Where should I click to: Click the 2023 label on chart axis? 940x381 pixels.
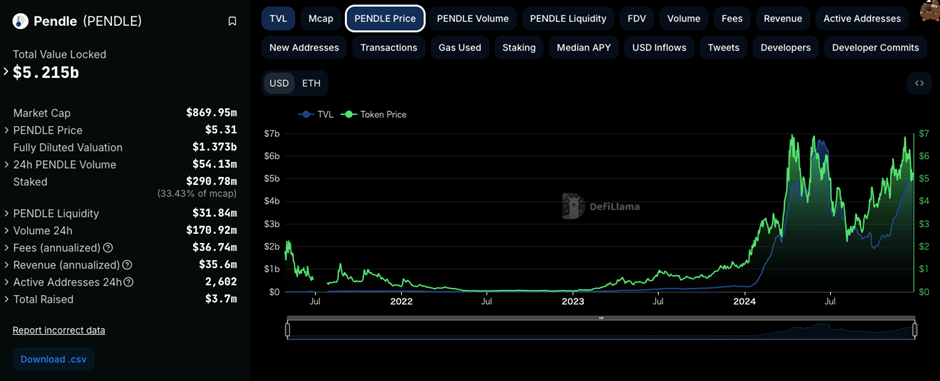pyautogui.click(x=573, y=301)
